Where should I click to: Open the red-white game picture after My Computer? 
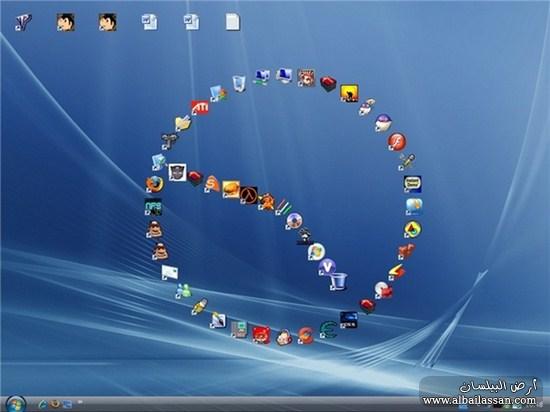306,78
